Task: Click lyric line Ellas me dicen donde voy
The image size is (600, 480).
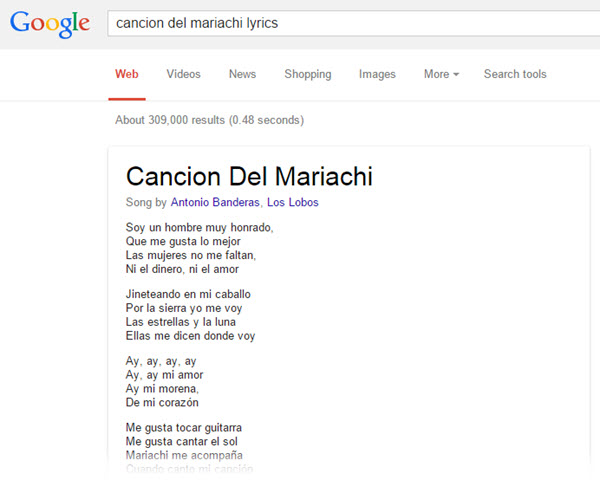Action: click(190, 336)
